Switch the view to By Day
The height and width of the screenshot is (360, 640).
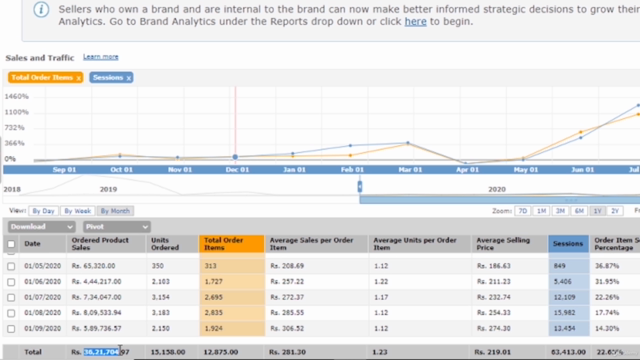43,211
